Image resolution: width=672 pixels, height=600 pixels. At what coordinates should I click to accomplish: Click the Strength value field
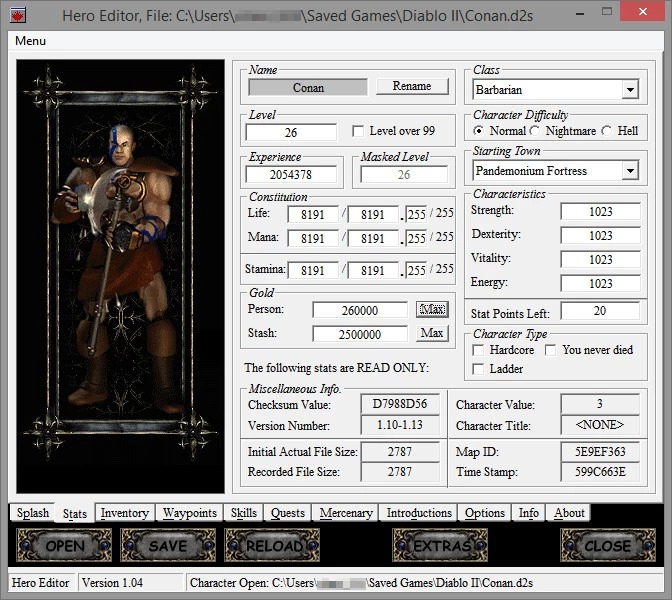(x=600, y=211)
